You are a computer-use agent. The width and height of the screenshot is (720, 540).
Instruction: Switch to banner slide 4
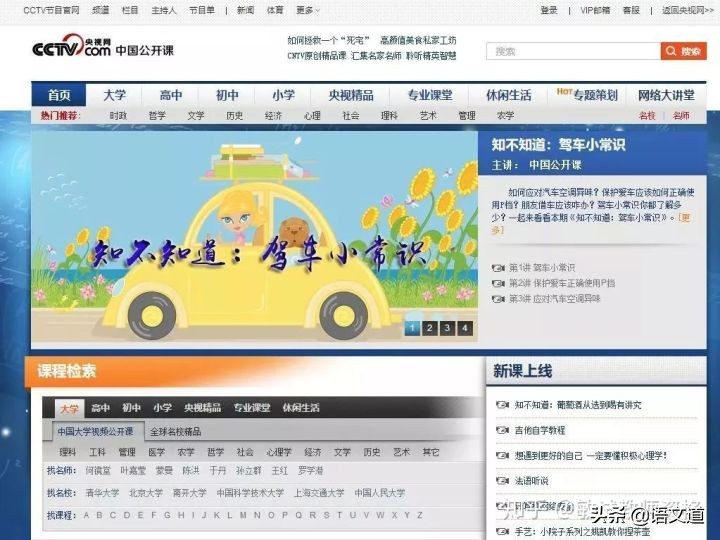[x=465, y=328]
